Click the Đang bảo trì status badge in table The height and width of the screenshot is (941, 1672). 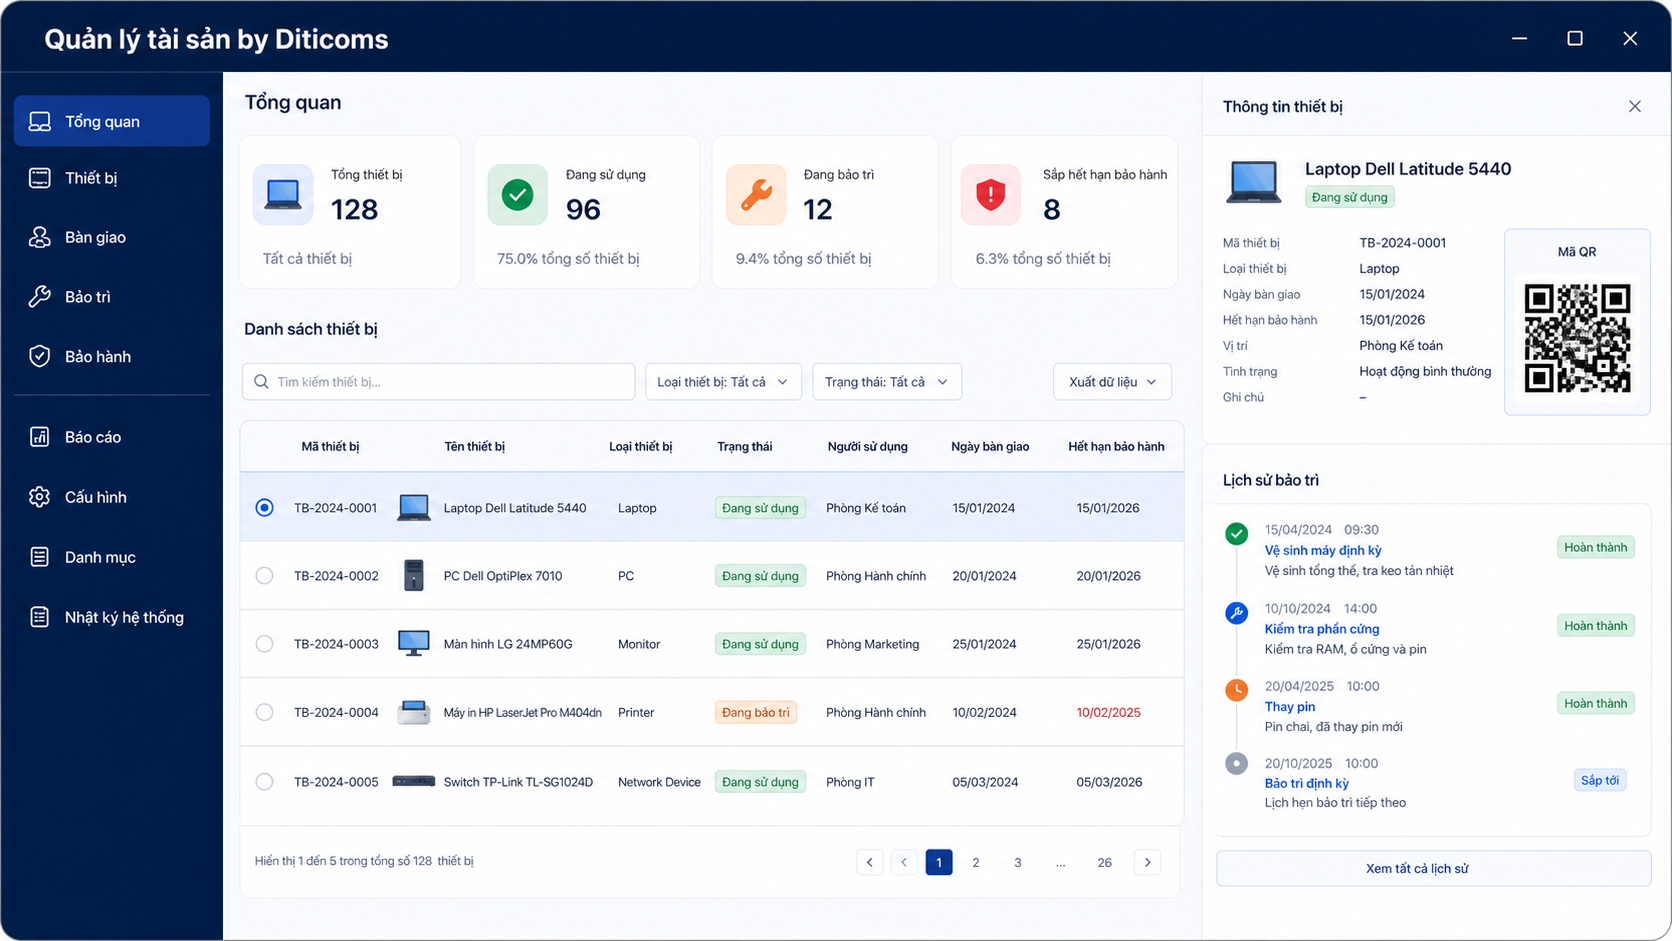coord(756,713)
